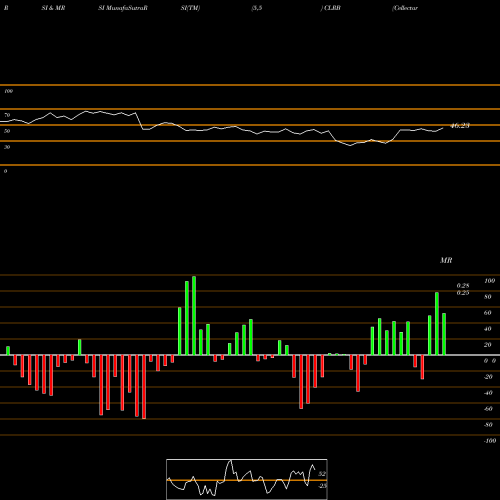500x500 pixels.
Task: Click the -100 label on MR axis
Action: coord(490,441)
